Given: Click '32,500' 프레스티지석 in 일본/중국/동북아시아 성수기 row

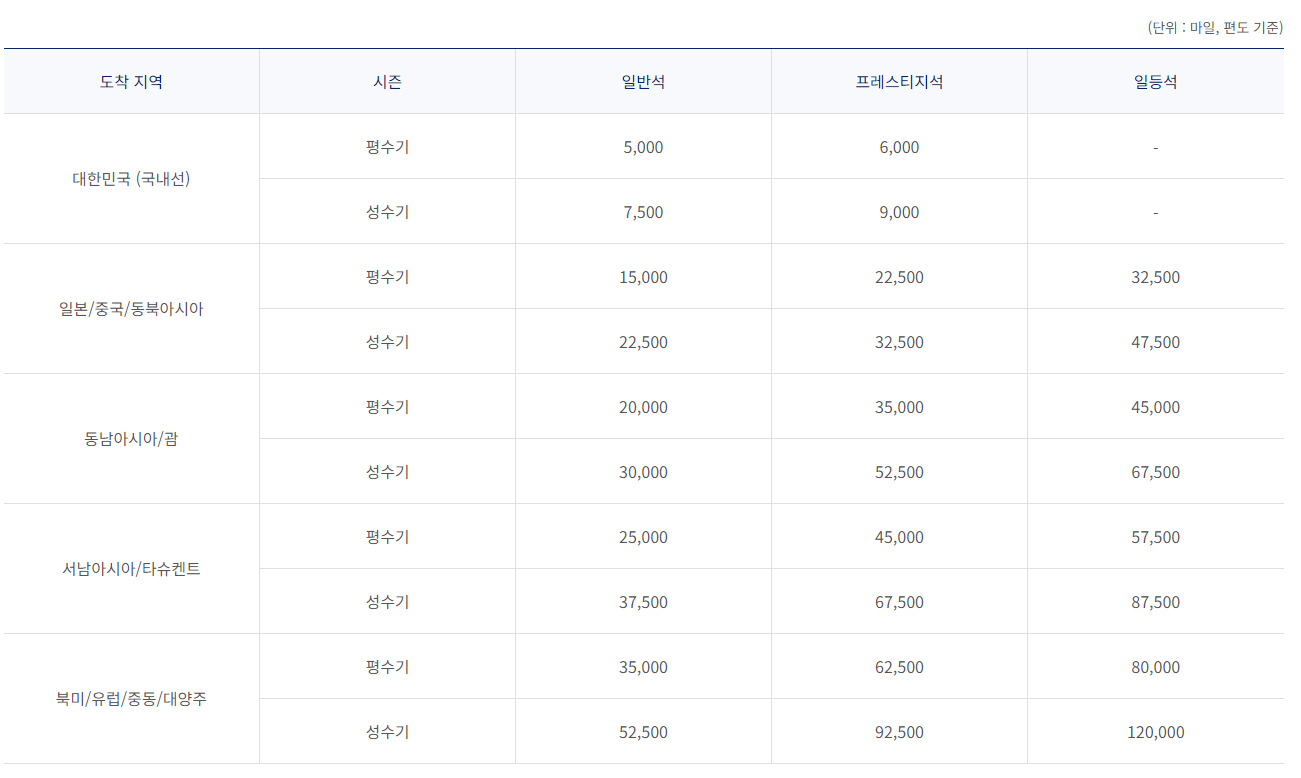Looking at the screenshot, I should tap(899, 342).
